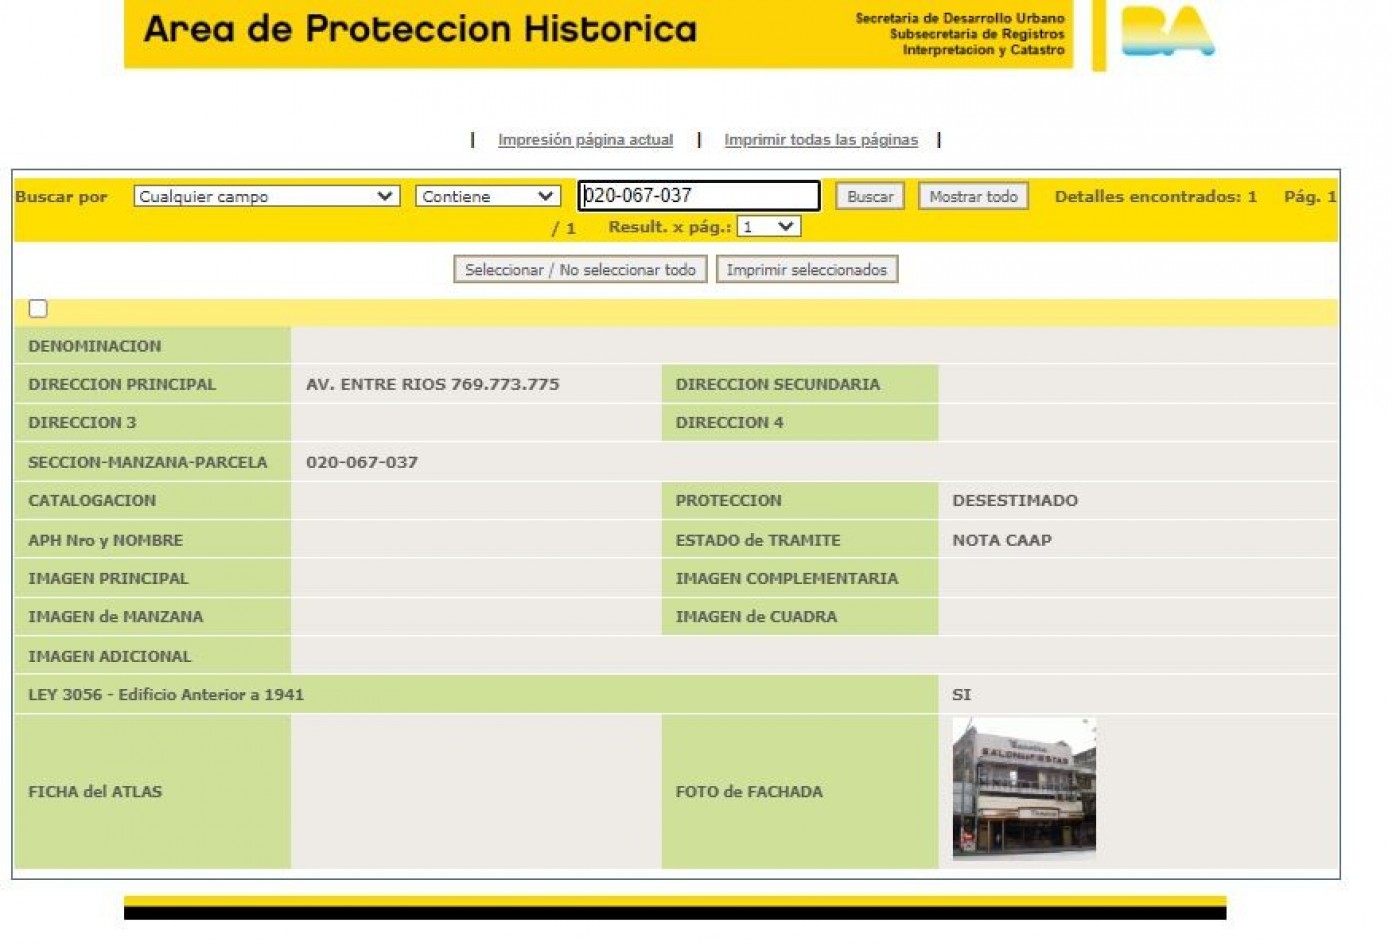This screenshot has height=950, width=1392.
Task: Click the 'IMAGEN de MANZANA' label
Action: pos(115,617)
